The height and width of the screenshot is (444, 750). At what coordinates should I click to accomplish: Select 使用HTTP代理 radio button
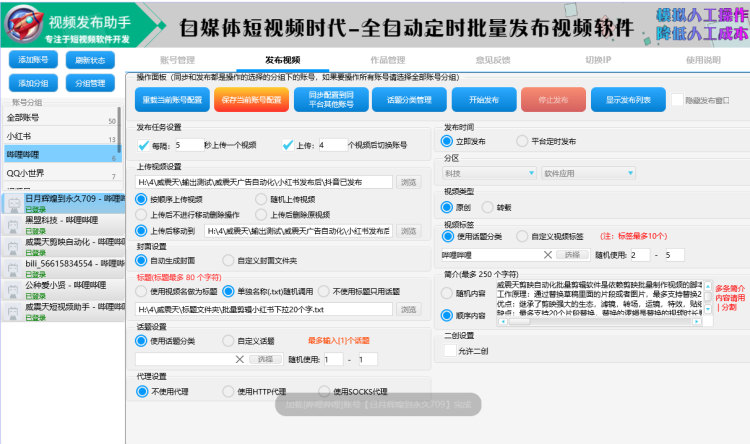coord(228,391)
